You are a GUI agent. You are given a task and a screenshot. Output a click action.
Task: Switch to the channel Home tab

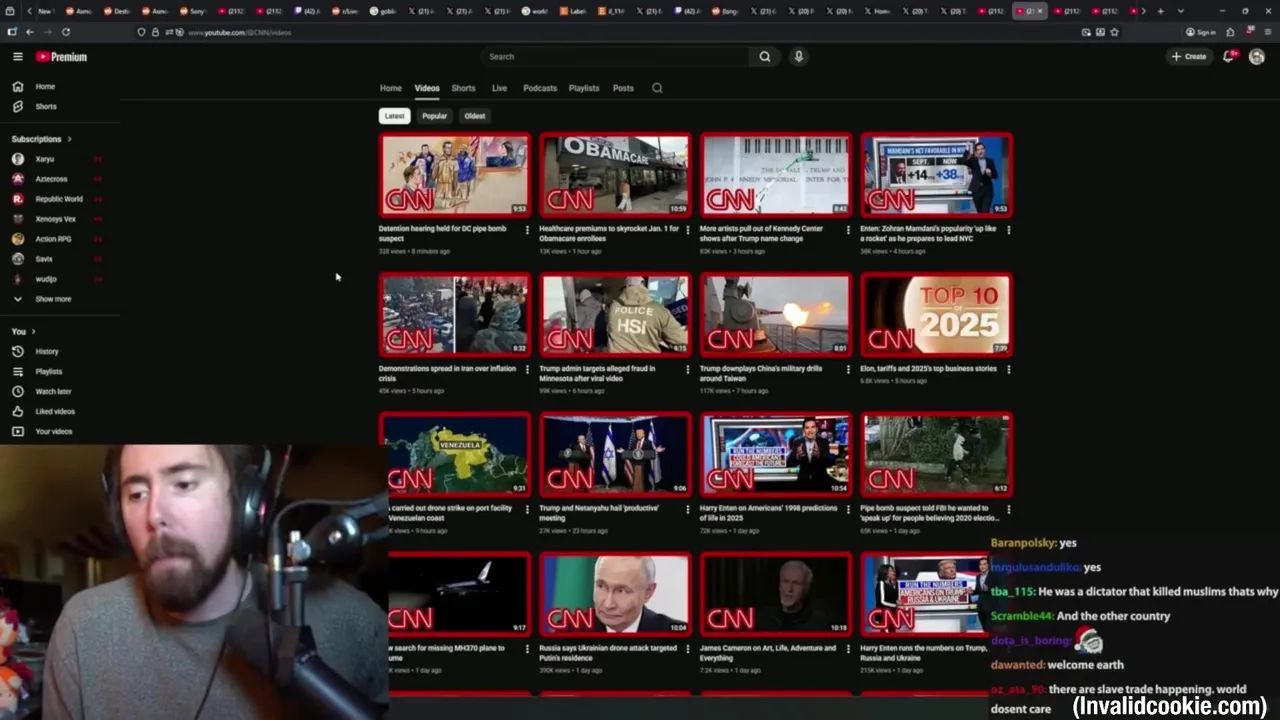tap(390, 88)
